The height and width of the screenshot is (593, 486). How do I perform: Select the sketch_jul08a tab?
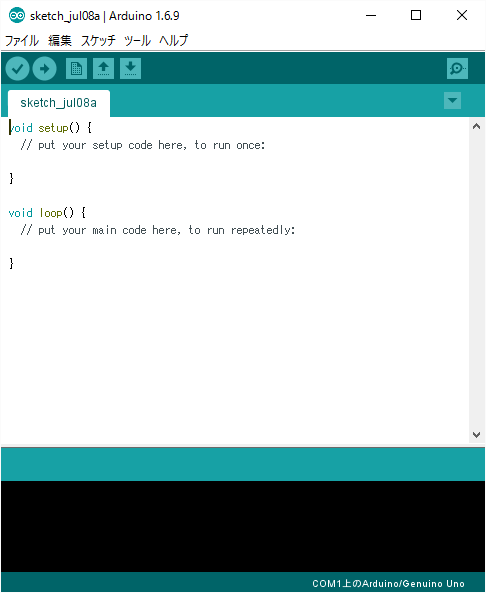59,103
